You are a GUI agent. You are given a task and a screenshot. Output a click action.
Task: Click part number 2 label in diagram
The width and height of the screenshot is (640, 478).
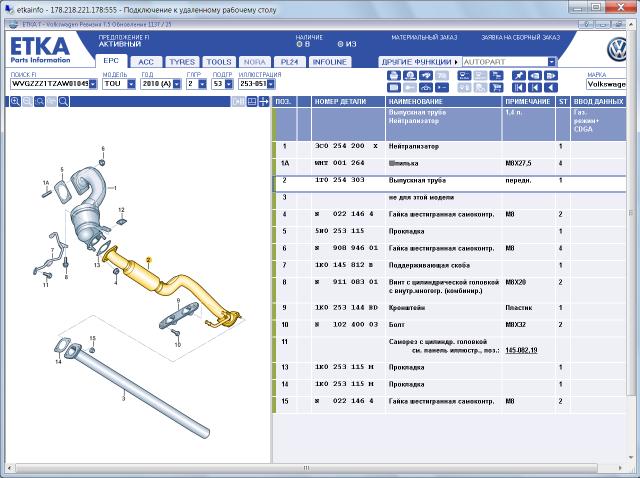pyautogui.click(x=149, y=260)
